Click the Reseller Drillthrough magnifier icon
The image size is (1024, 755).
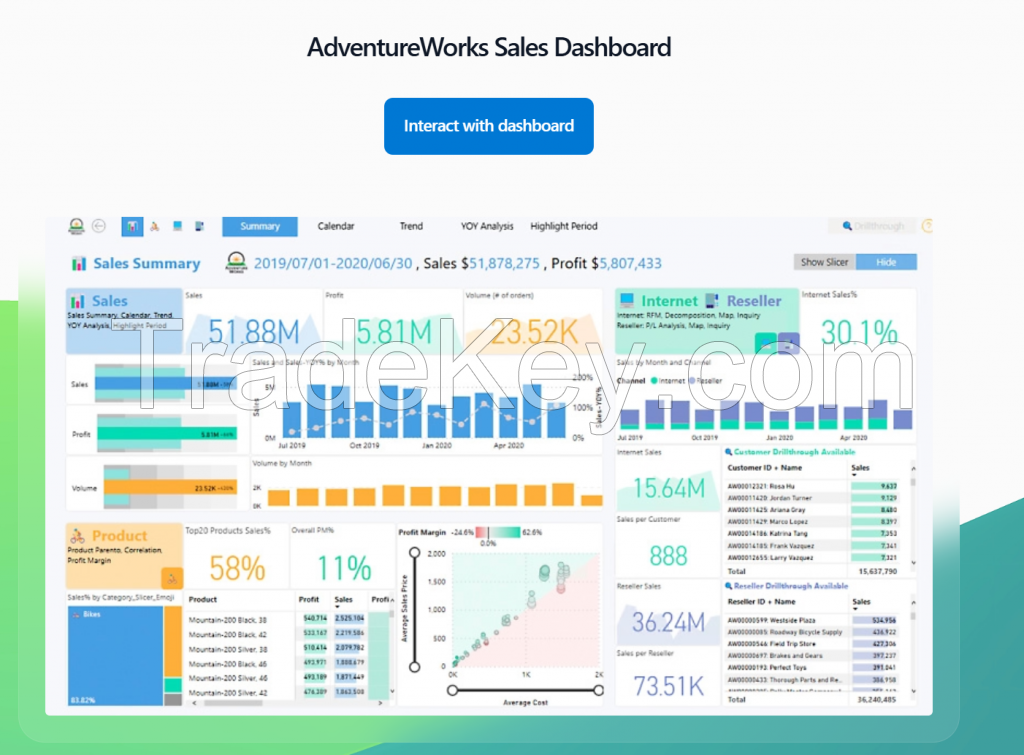729,586
